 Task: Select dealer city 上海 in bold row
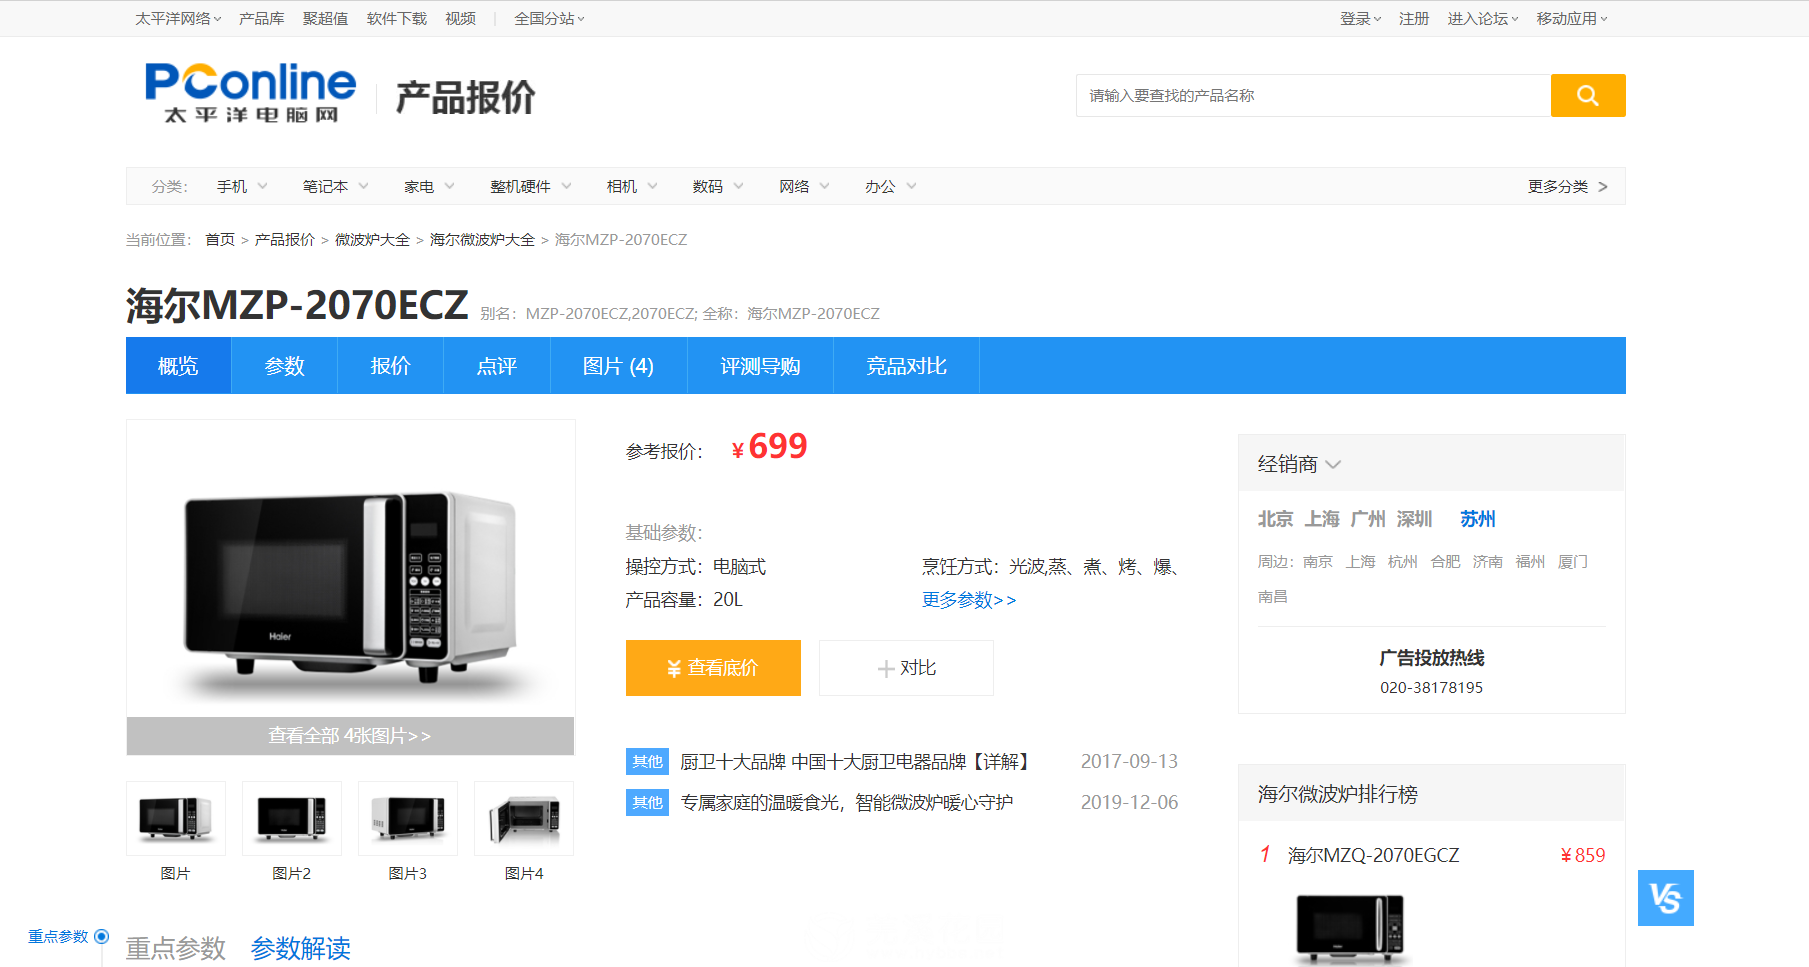coord(1322,519)
